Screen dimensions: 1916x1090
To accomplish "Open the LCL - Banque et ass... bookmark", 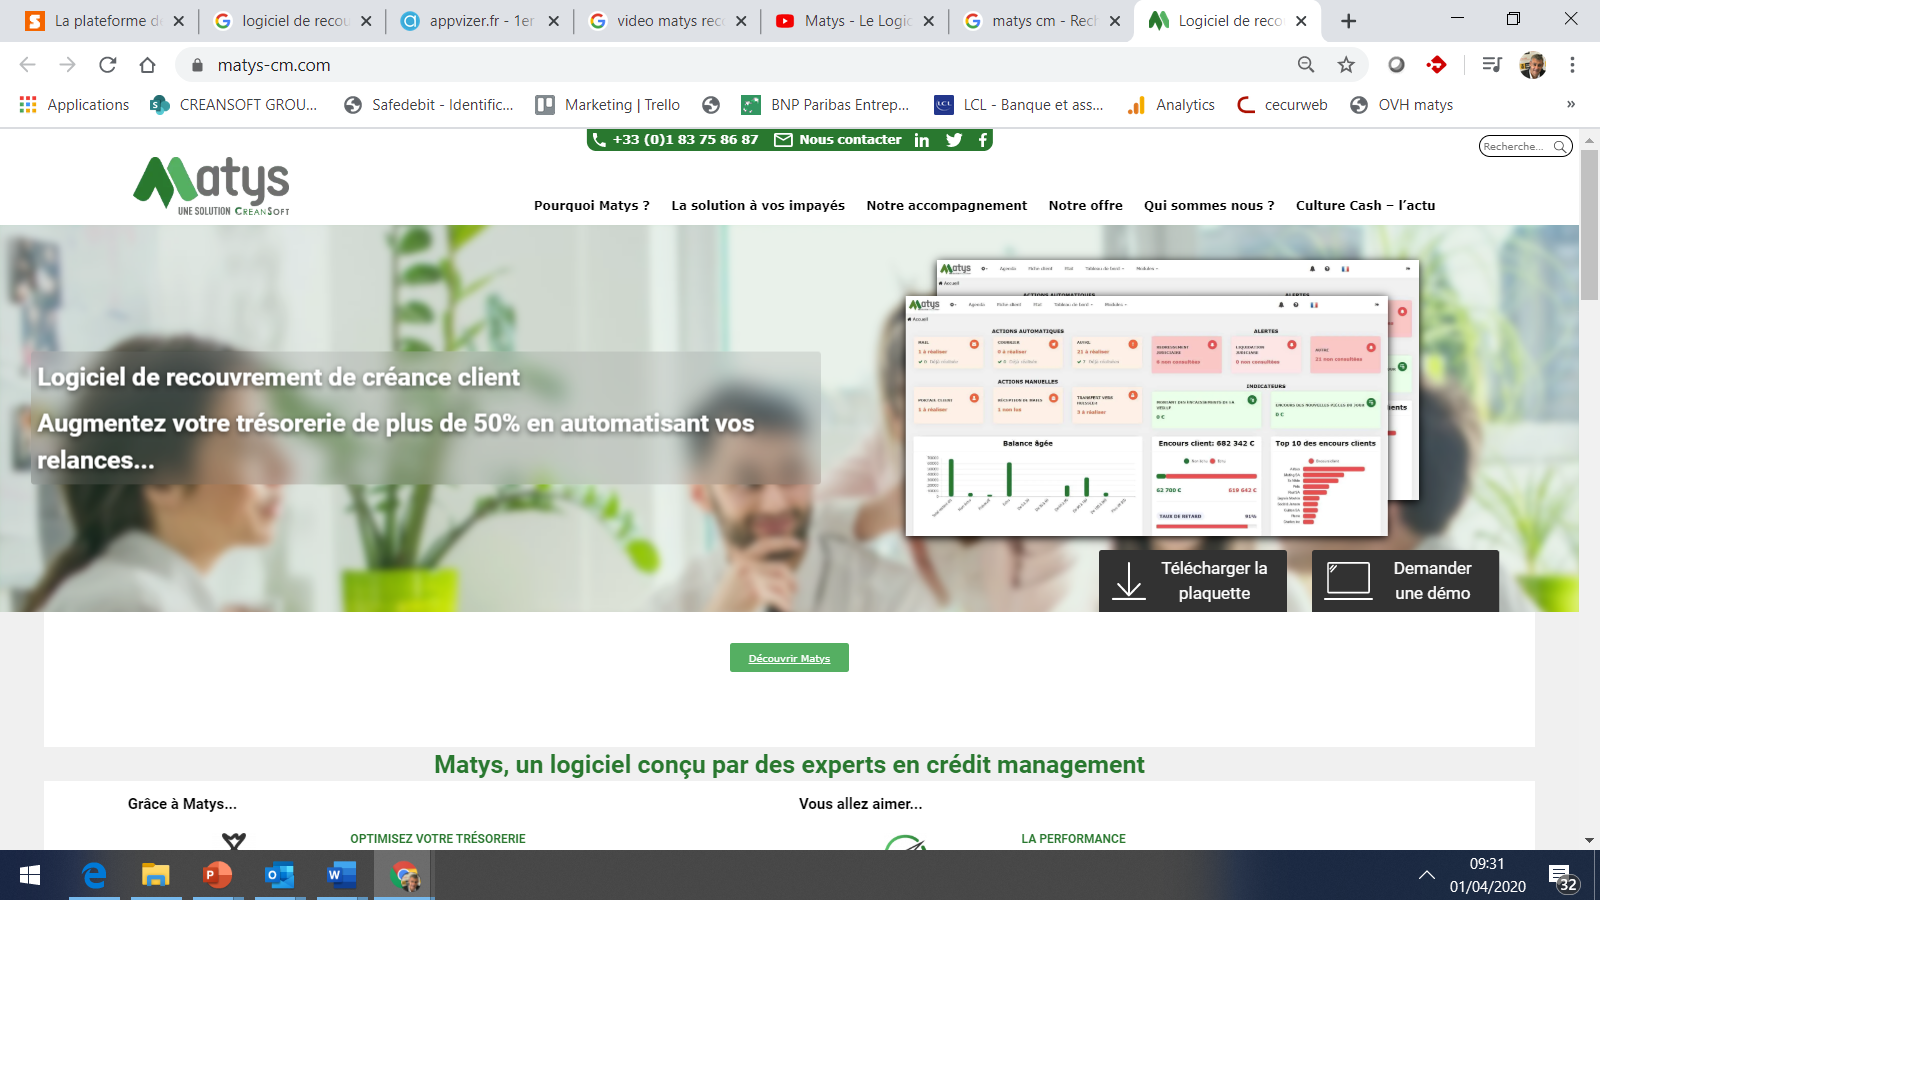I will [1018, 104].
